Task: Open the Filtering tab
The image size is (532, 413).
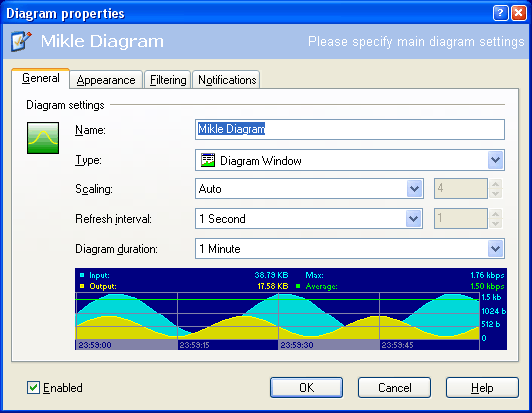Action: pyautogui.click(x=168, y=80)
